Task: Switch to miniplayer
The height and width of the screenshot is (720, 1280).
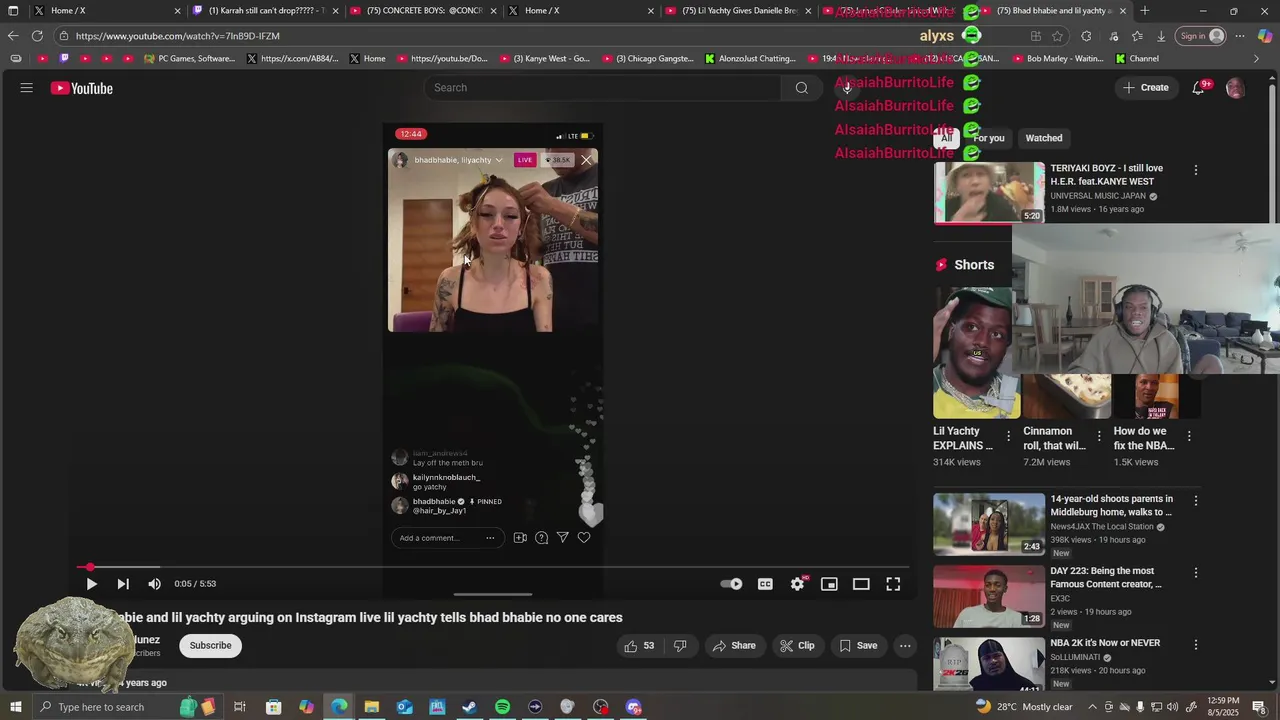Action: (x=829, y=584)
